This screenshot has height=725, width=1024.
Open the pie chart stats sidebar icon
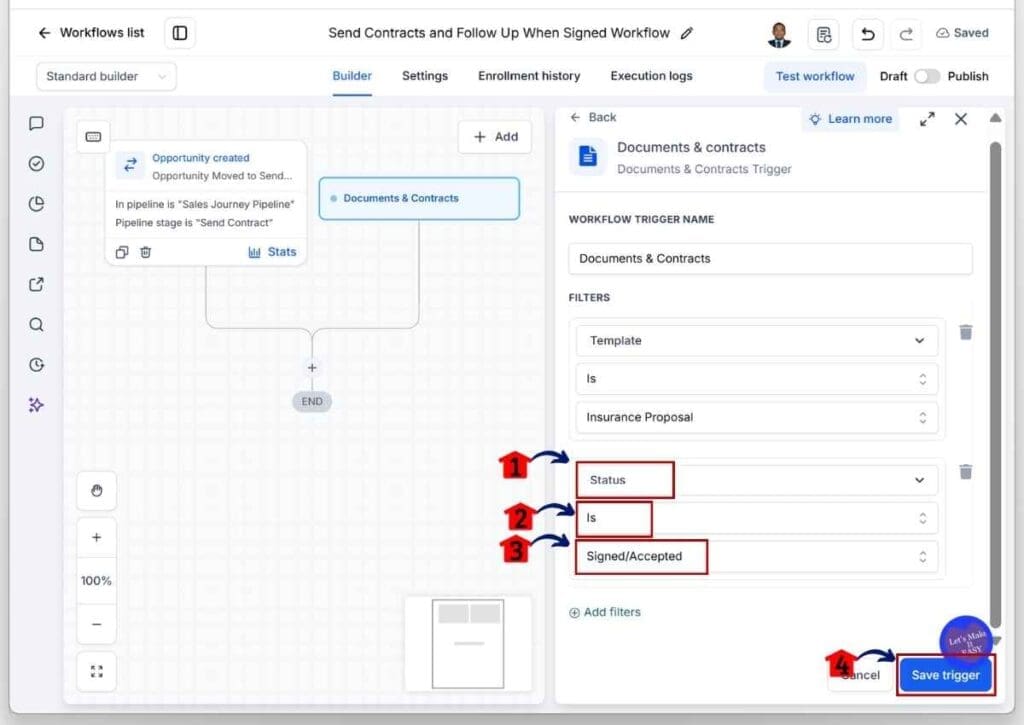tap(37, 204)
